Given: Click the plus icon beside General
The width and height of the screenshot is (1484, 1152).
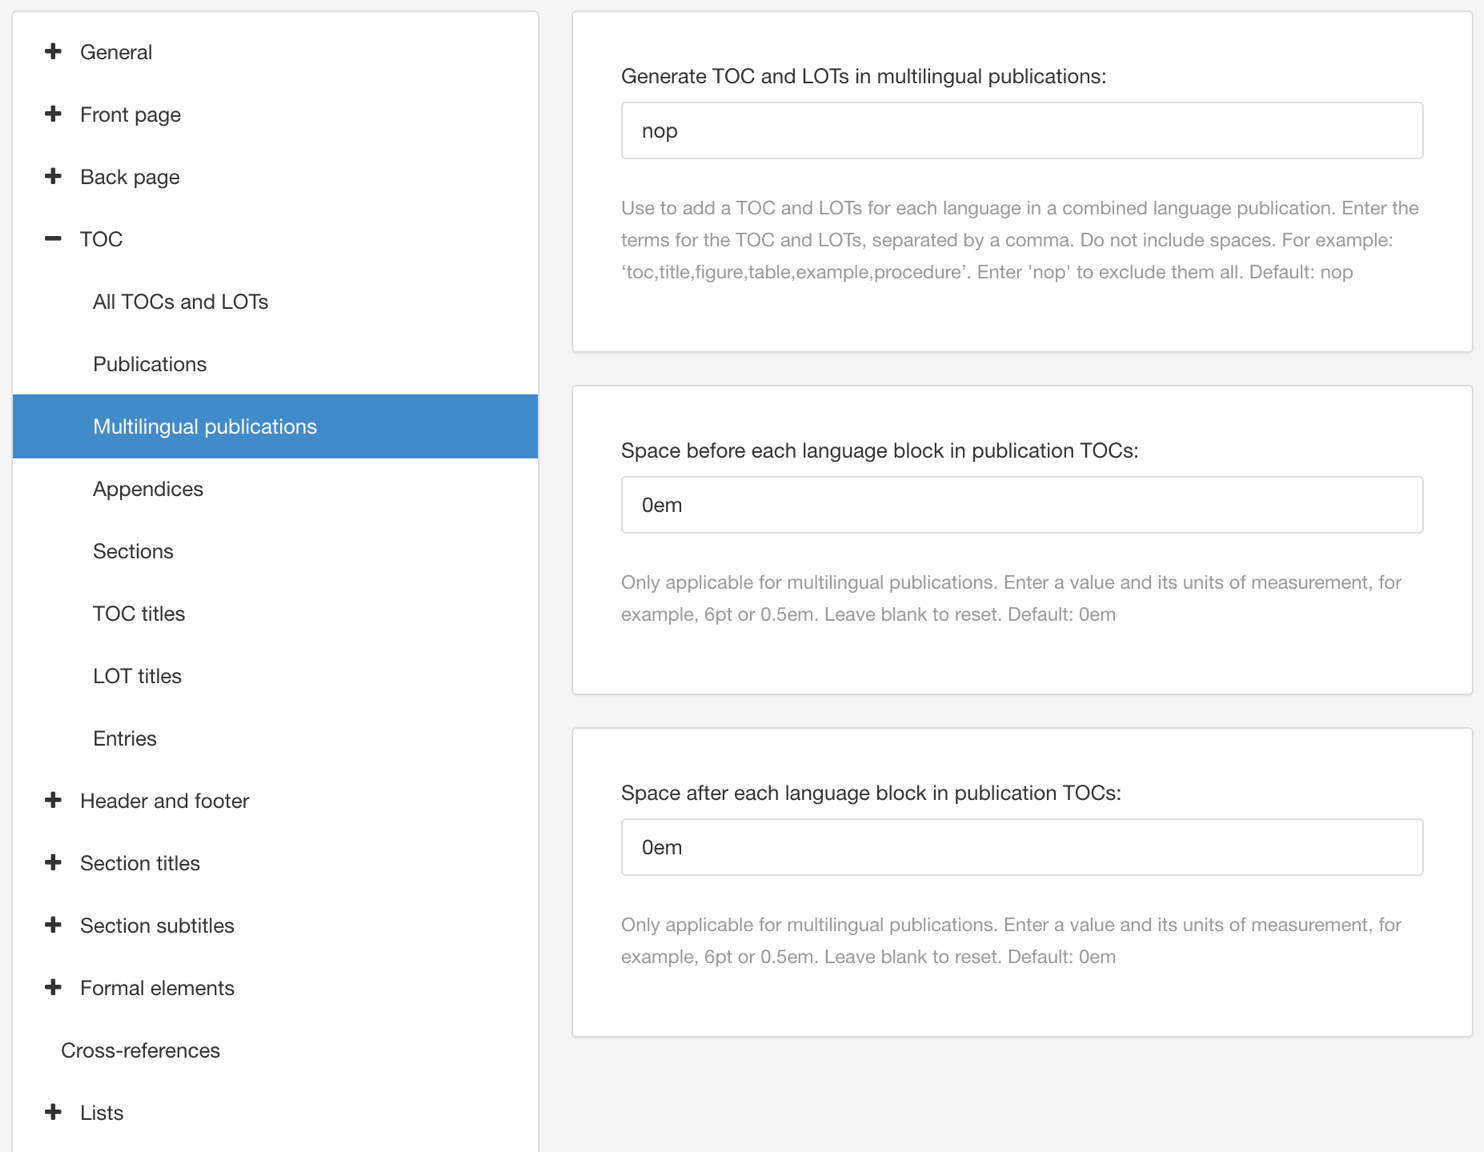Looking at the screenshot, I should coord(53,51).
